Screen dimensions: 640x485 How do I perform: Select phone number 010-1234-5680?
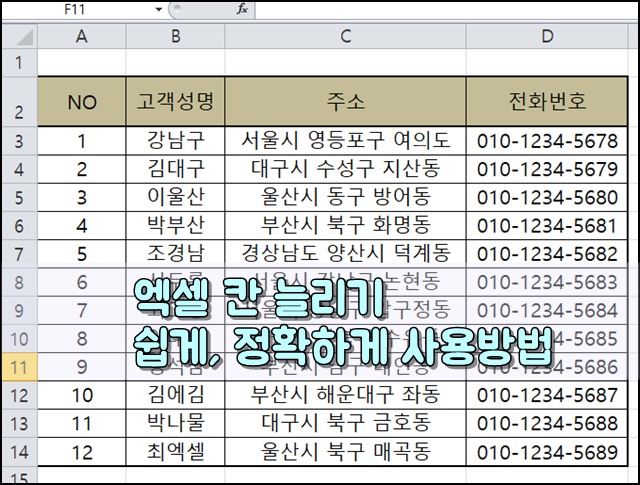coord(547,197)
